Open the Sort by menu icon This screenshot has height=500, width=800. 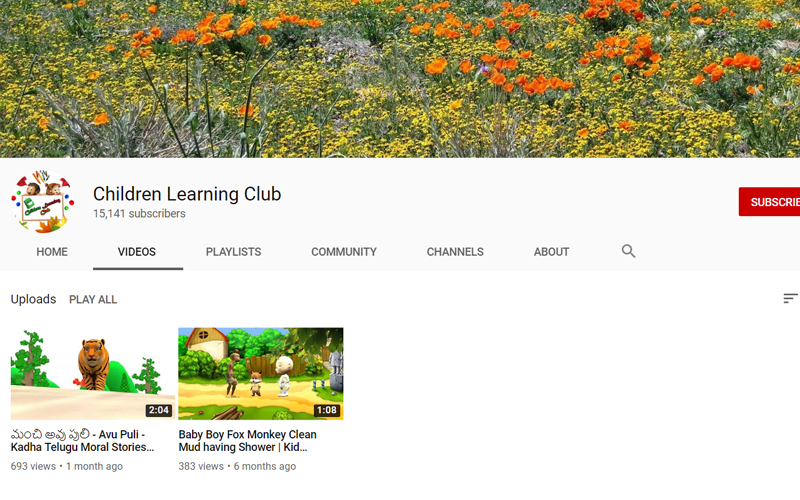point(790,299)
